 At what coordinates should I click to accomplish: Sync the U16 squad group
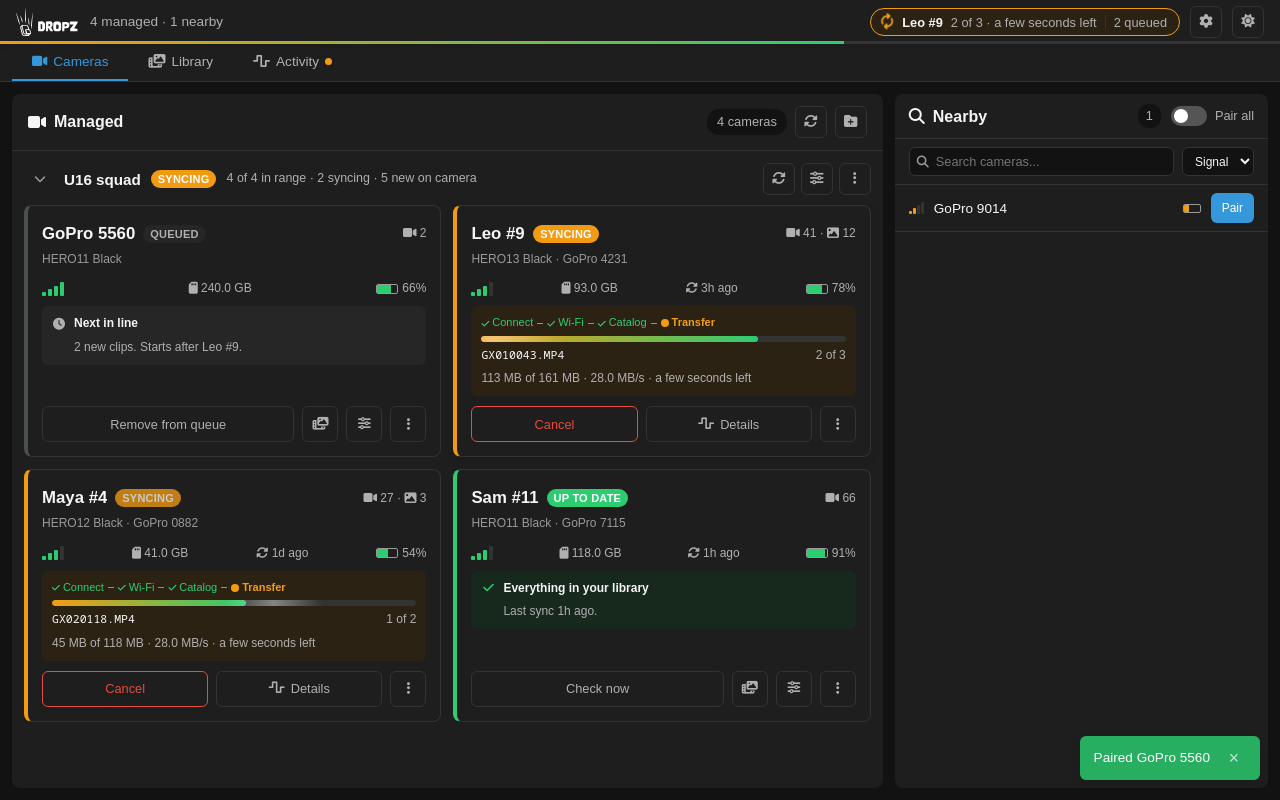779,179
